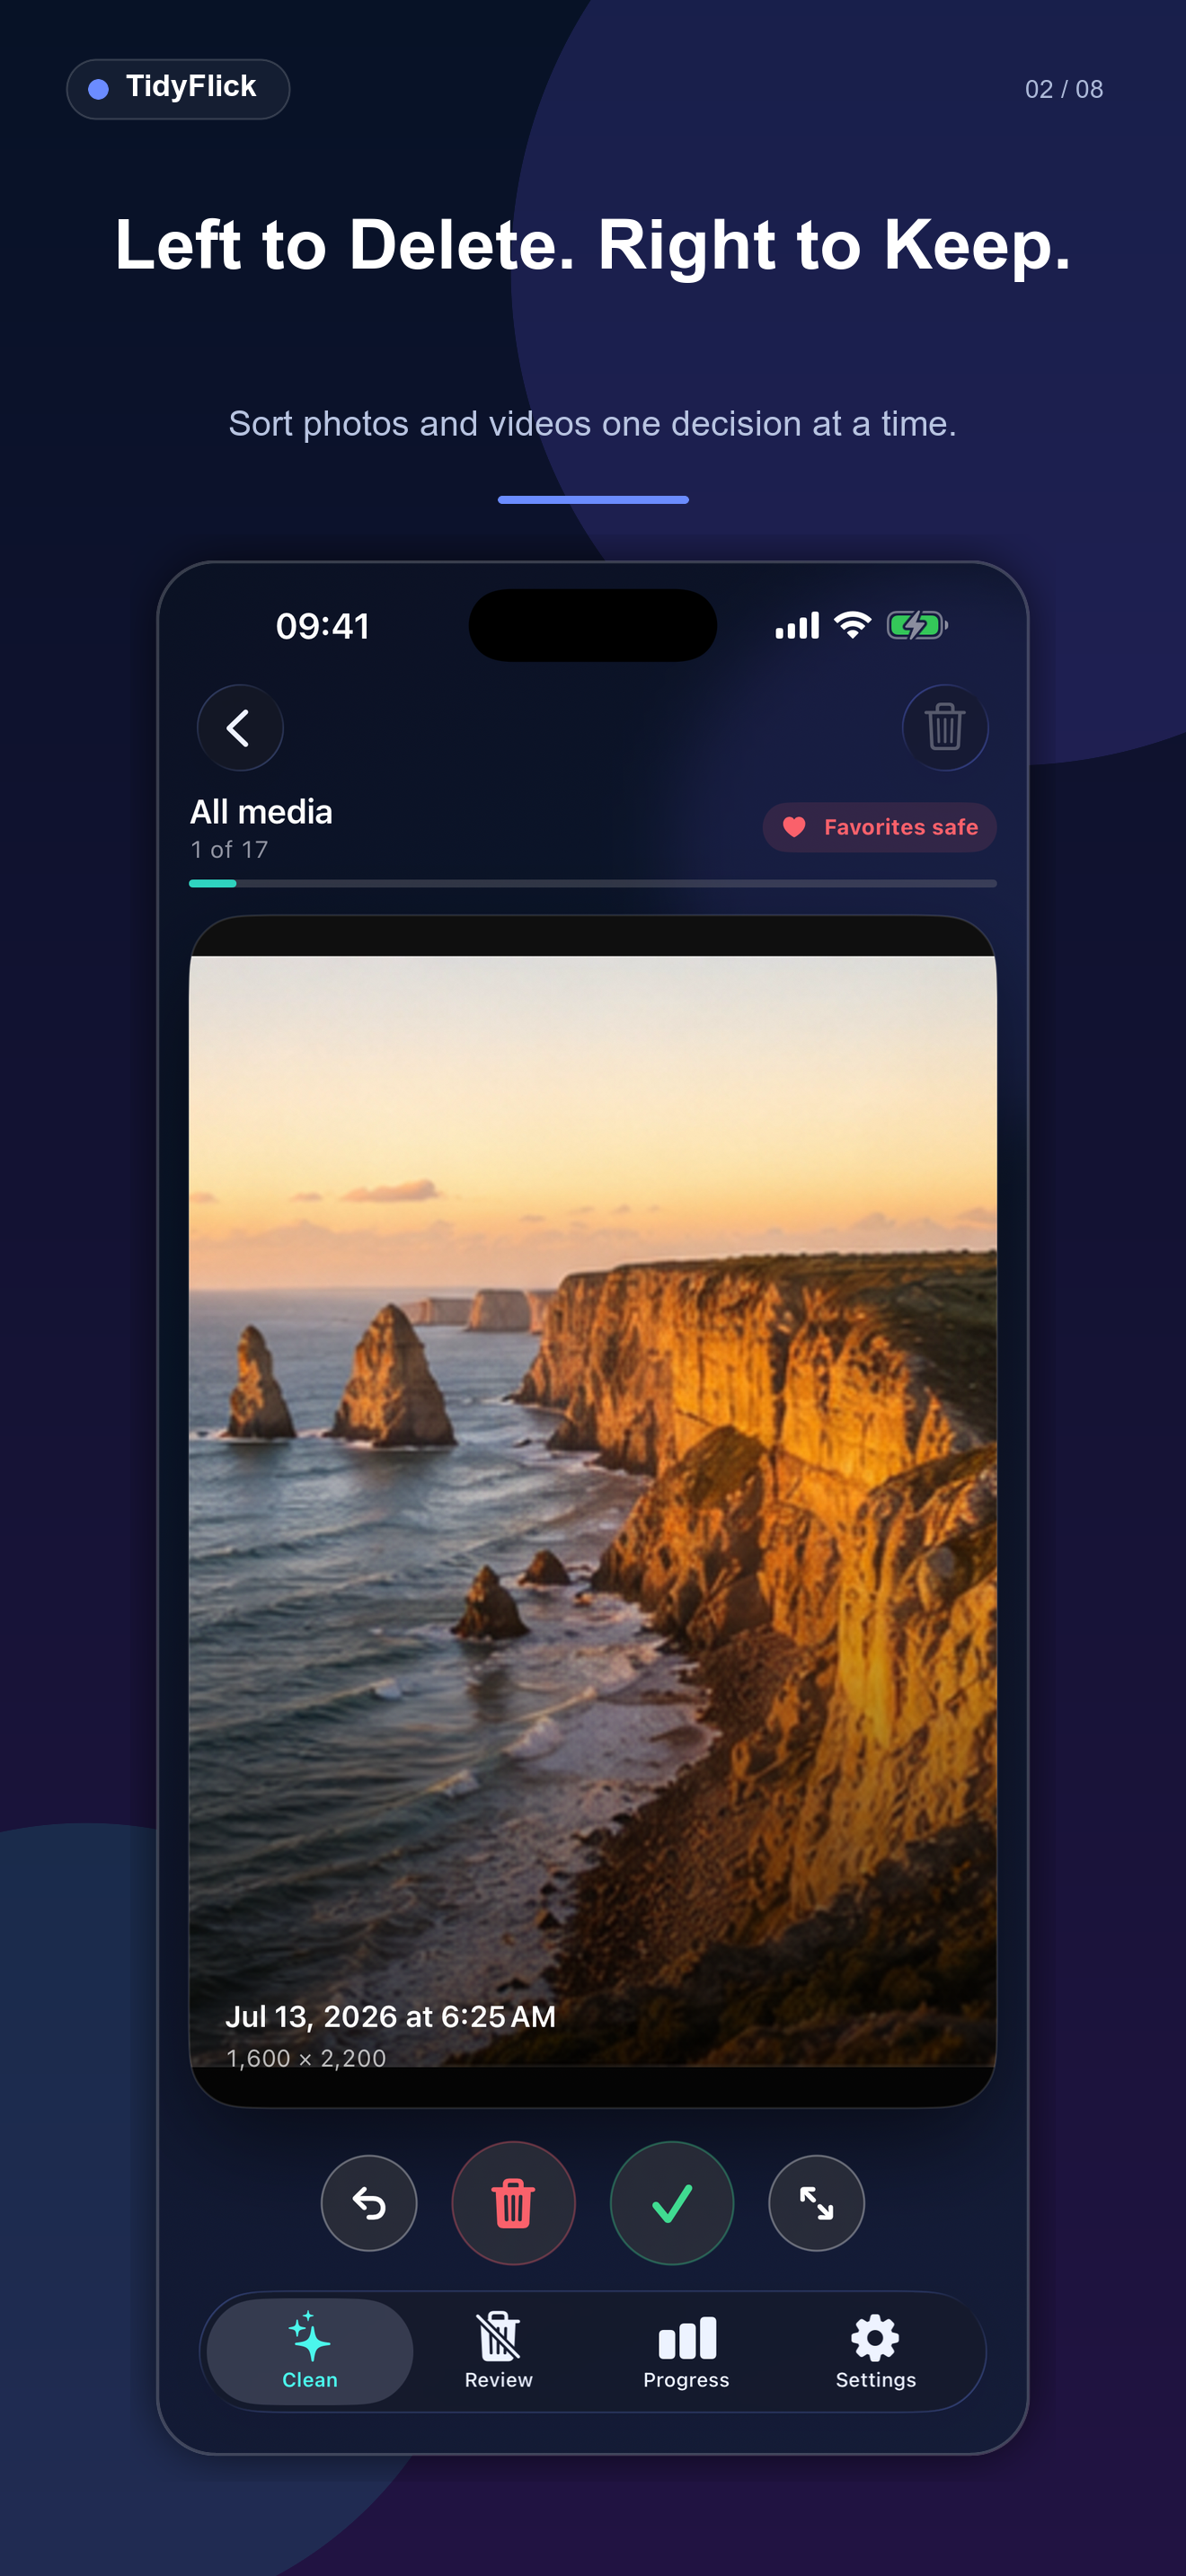Tap the Favorites safe badge
This screenshot has height=2576, width=1186.
click(879, 827)
